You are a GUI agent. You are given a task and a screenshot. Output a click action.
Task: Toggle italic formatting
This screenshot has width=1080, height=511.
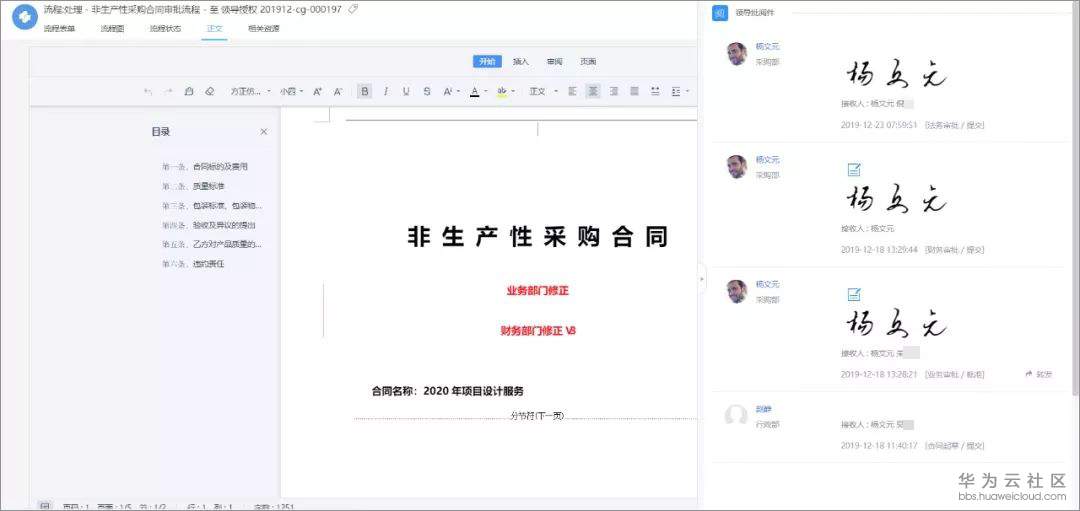386,91
